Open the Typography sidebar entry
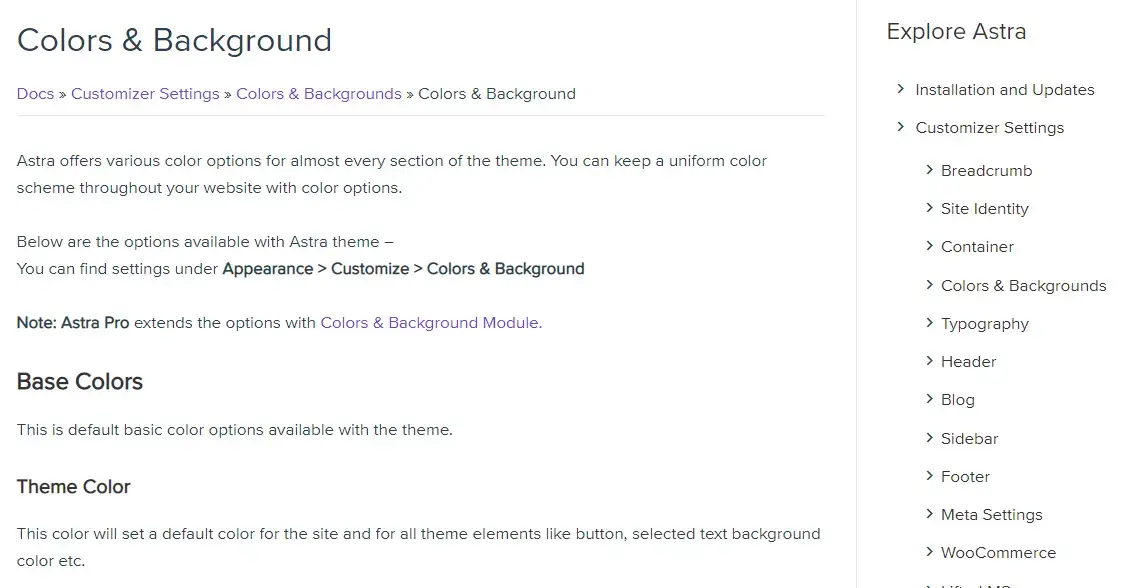This screenshot has width=1128, height=588. pyautogui.click(x=985, y=324)
